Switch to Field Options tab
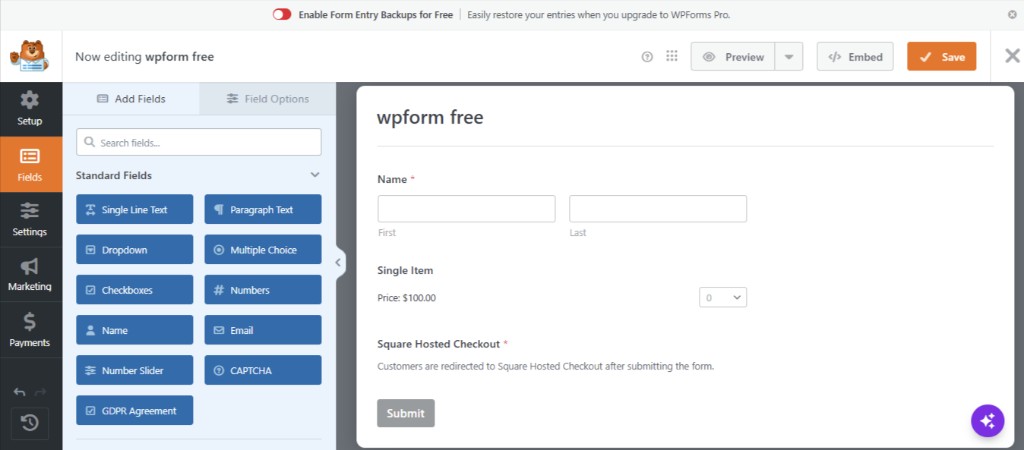1024x450 pixels. coord(268,99)
